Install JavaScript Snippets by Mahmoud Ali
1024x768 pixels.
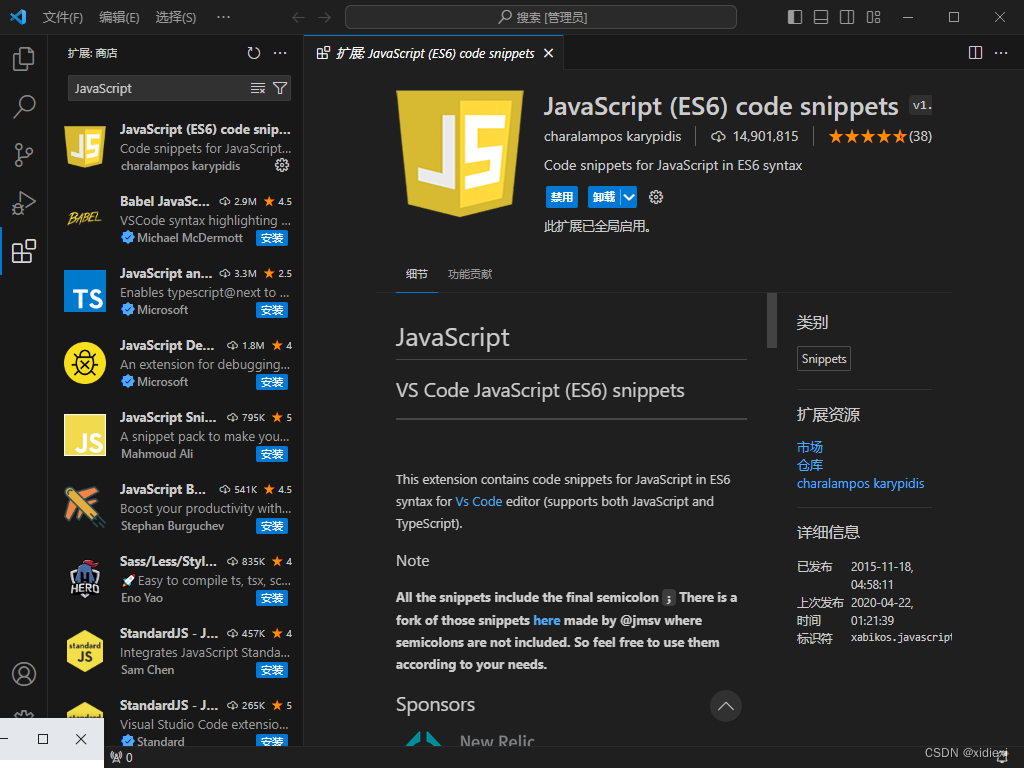(x=272, y=454)
